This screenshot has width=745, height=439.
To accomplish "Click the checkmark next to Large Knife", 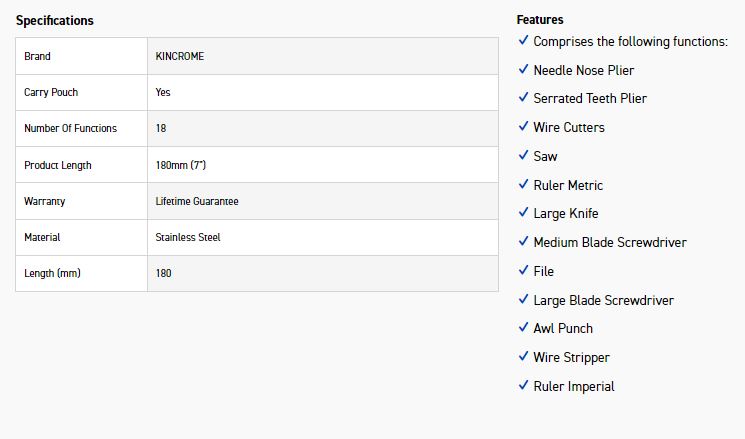I will click(523, 212).
